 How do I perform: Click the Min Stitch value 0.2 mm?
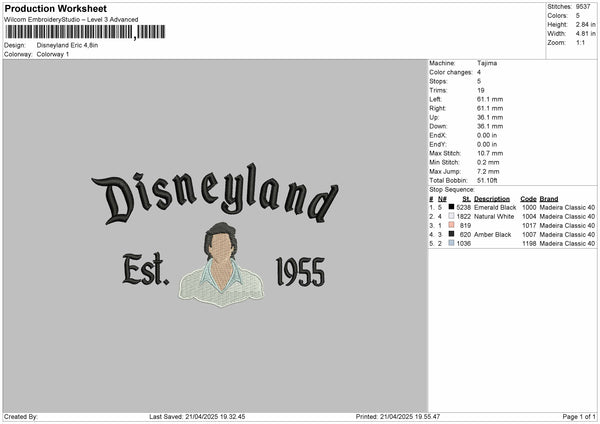point(488,162)
